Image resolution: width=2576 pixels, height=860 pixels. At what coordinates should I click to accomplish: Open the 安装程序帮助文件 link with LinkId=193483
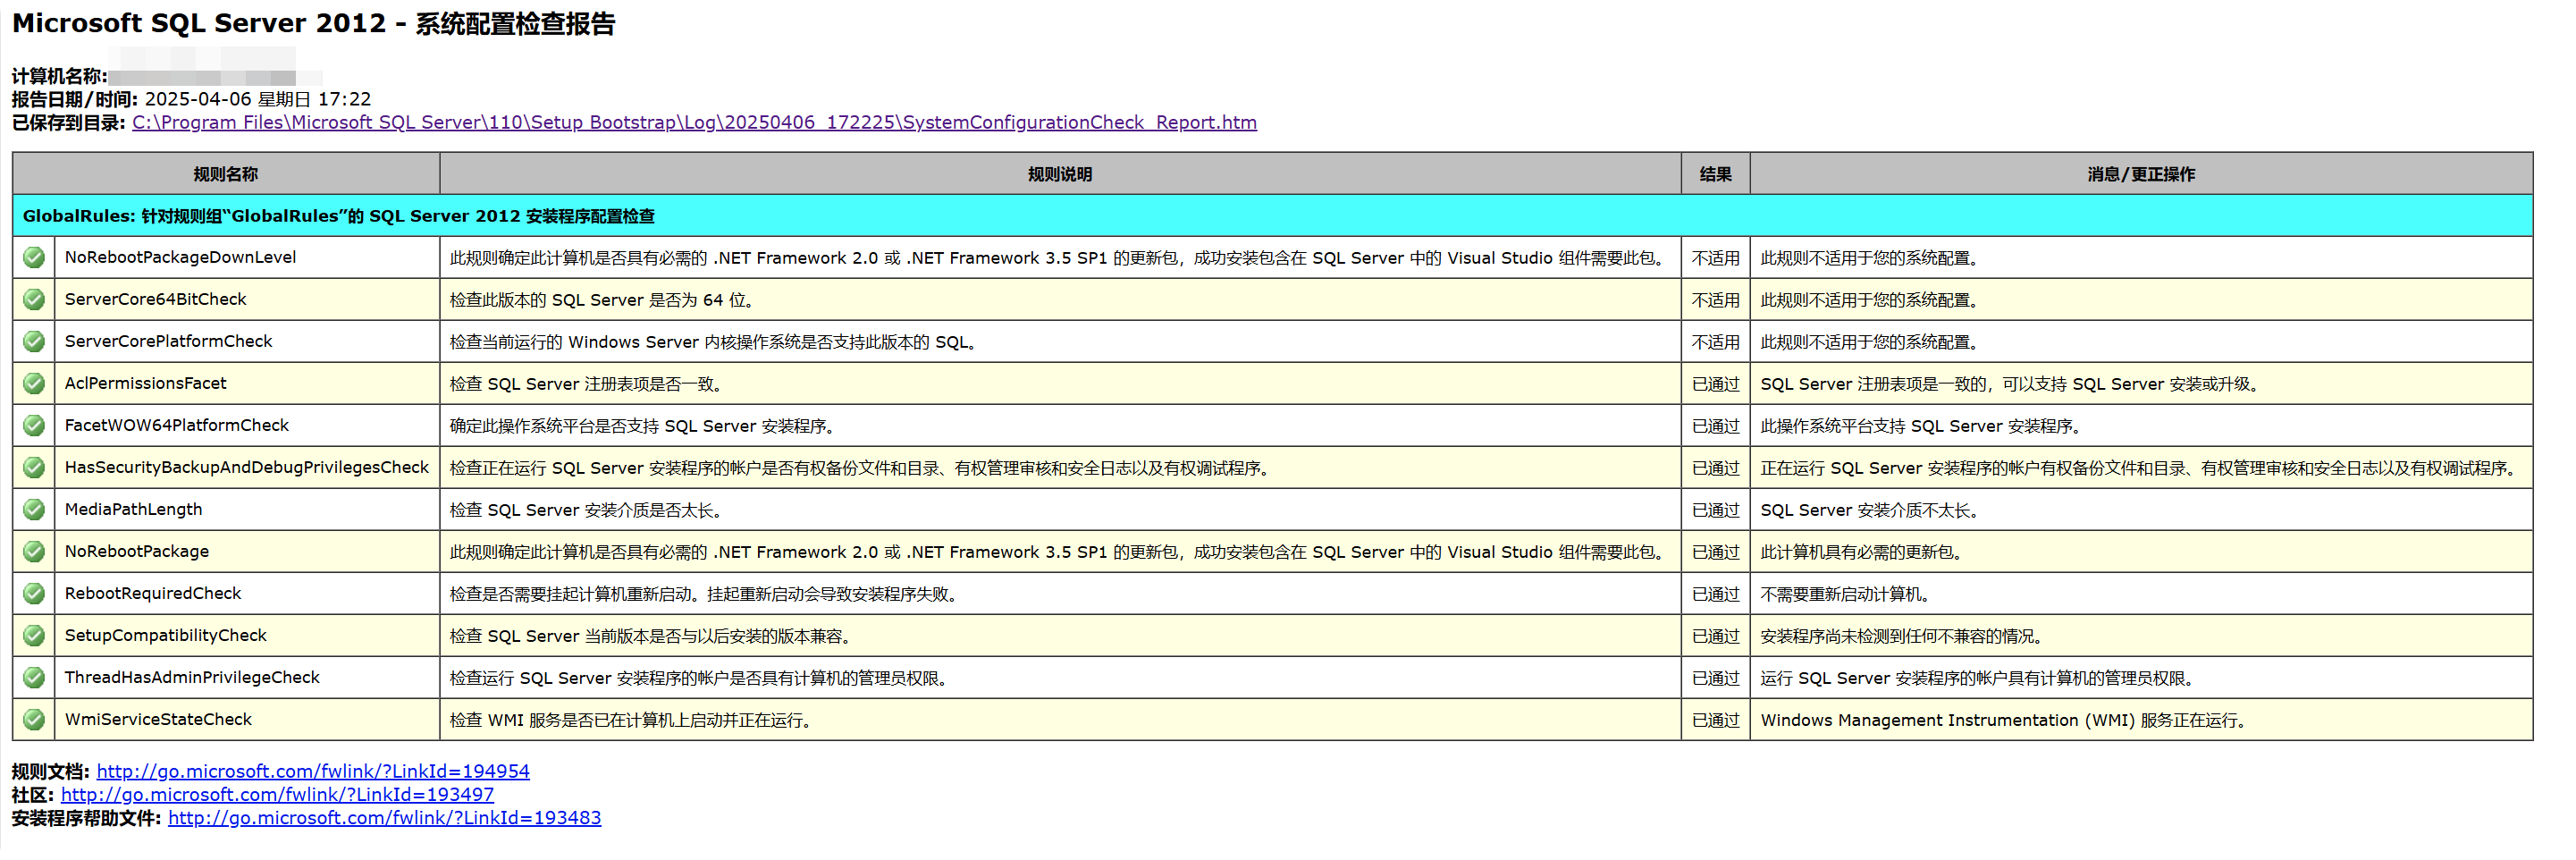coord(384,818)
